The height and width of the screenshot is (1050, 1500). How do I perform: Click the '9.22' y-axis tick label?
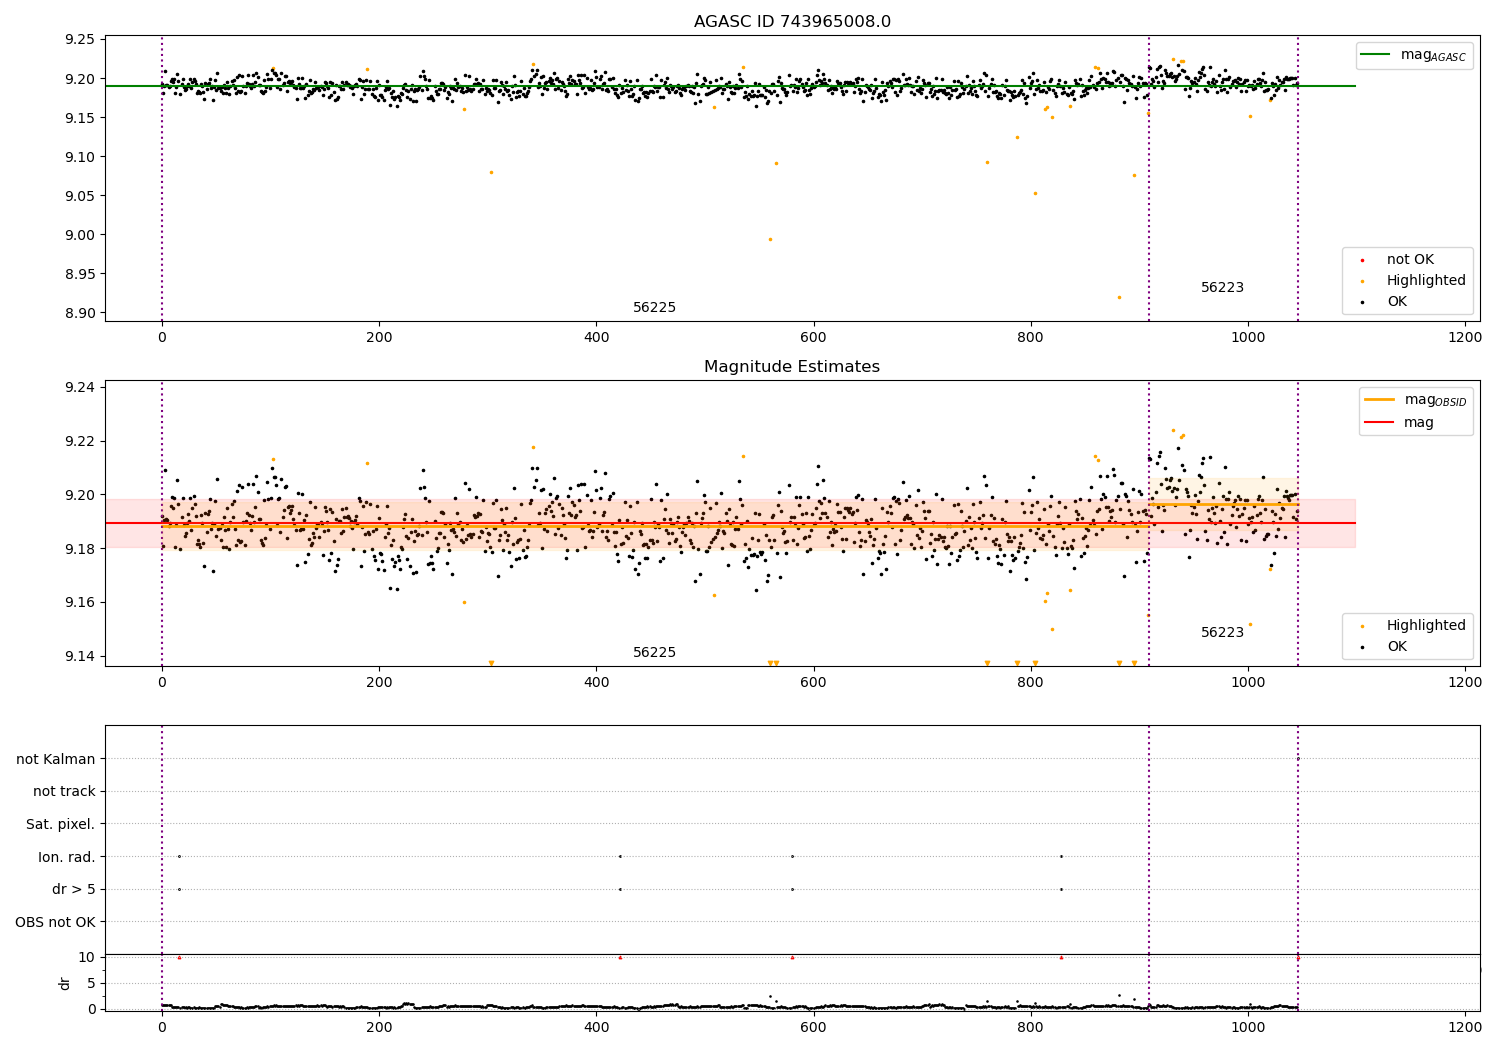(x=80, y=441)
